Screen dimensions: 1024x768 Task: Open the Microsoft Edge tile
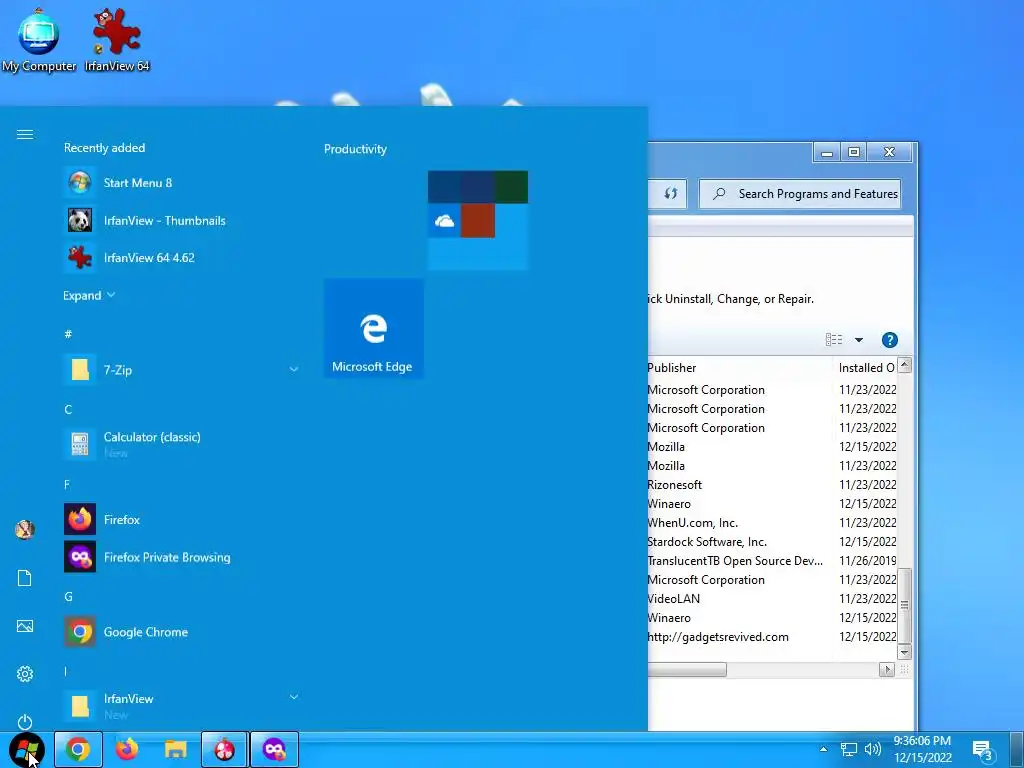click(x=374, y=328)
